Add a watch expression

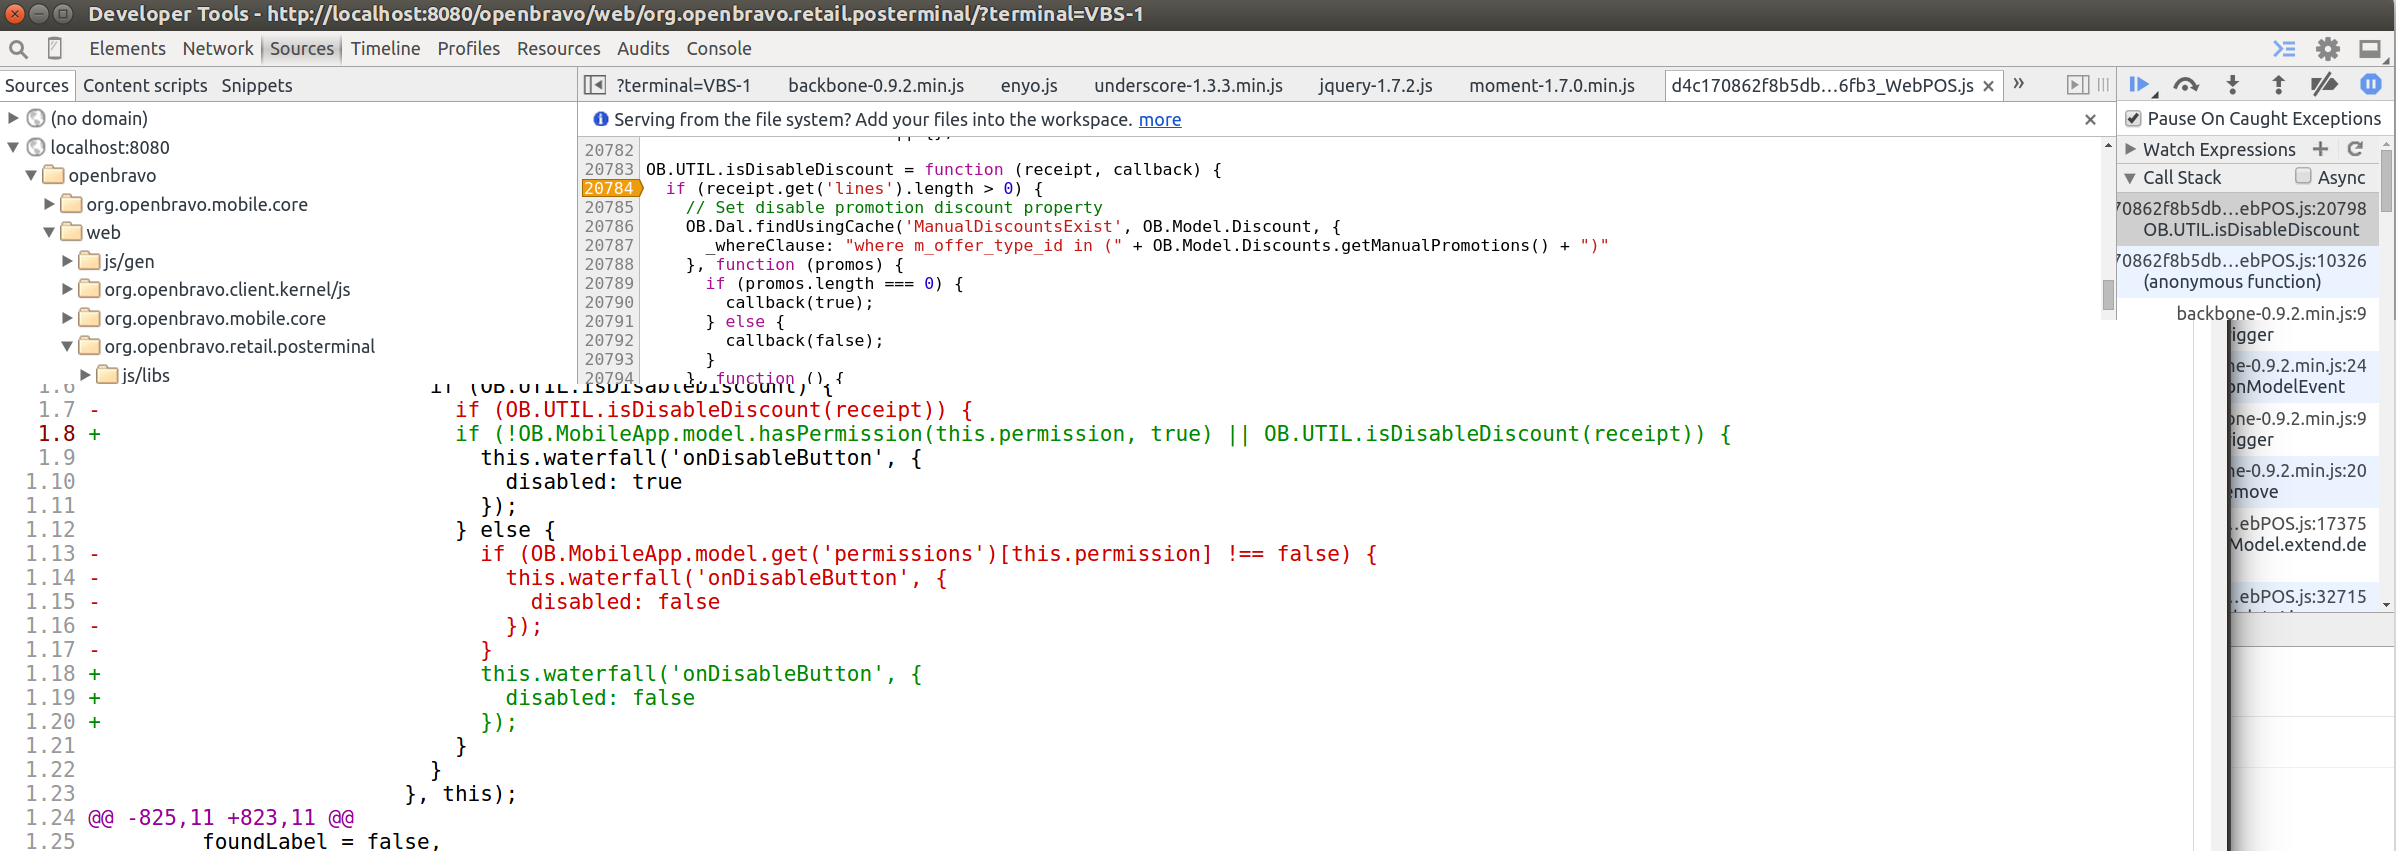click(2320, 149)
